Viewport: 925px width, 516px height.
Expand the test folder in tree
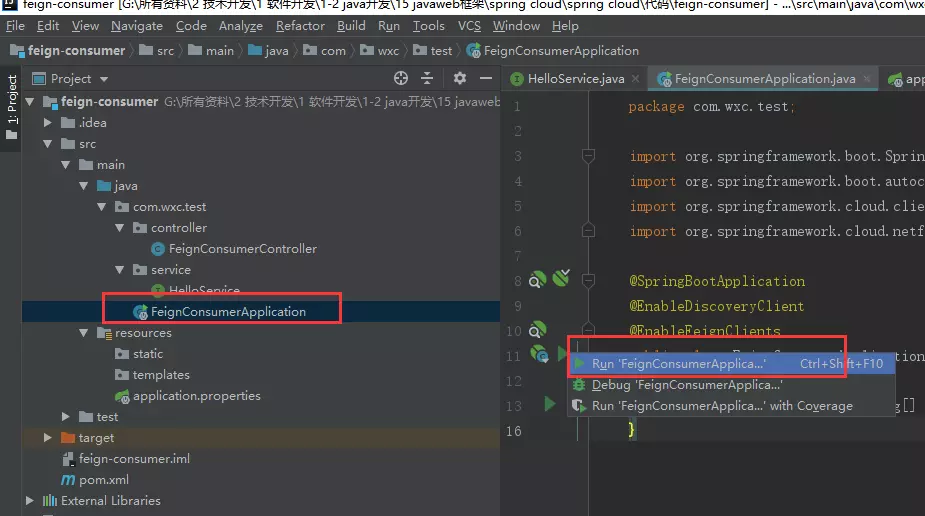(x=65, y=417)
